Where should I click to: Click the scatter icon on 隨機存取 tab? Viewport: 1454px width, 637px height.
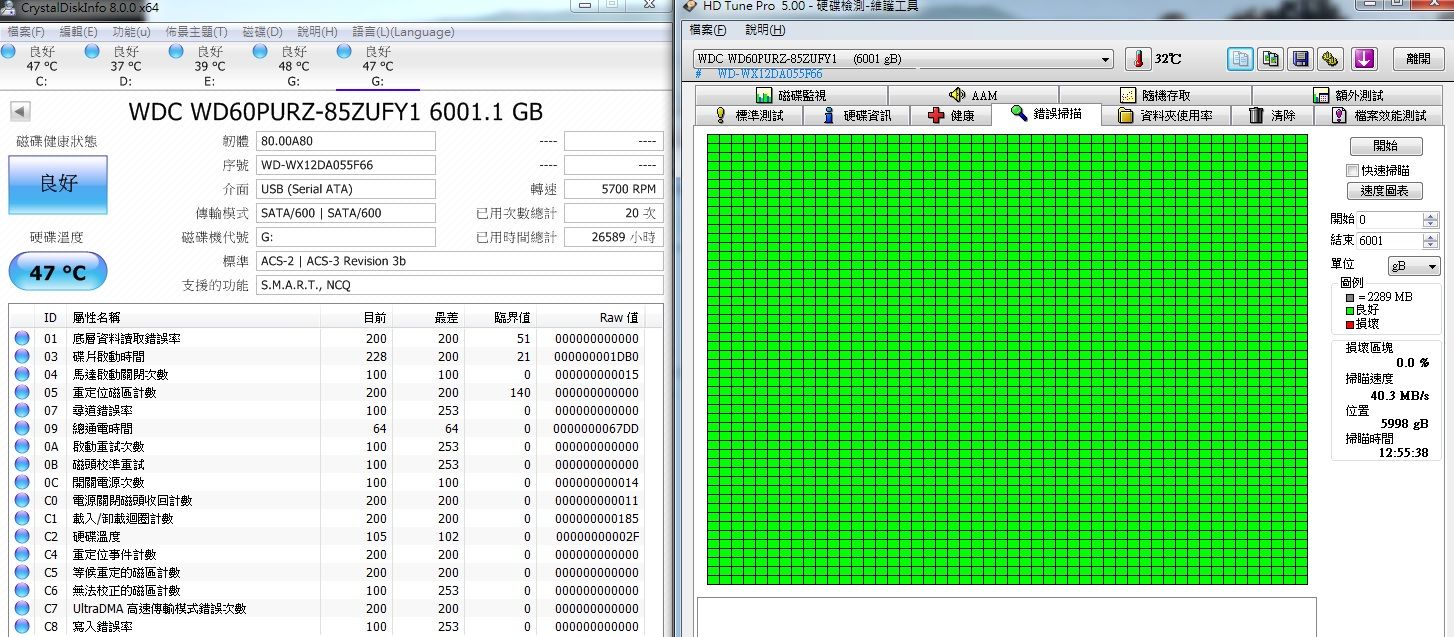pyautogui.click(x=1128, y=95)
